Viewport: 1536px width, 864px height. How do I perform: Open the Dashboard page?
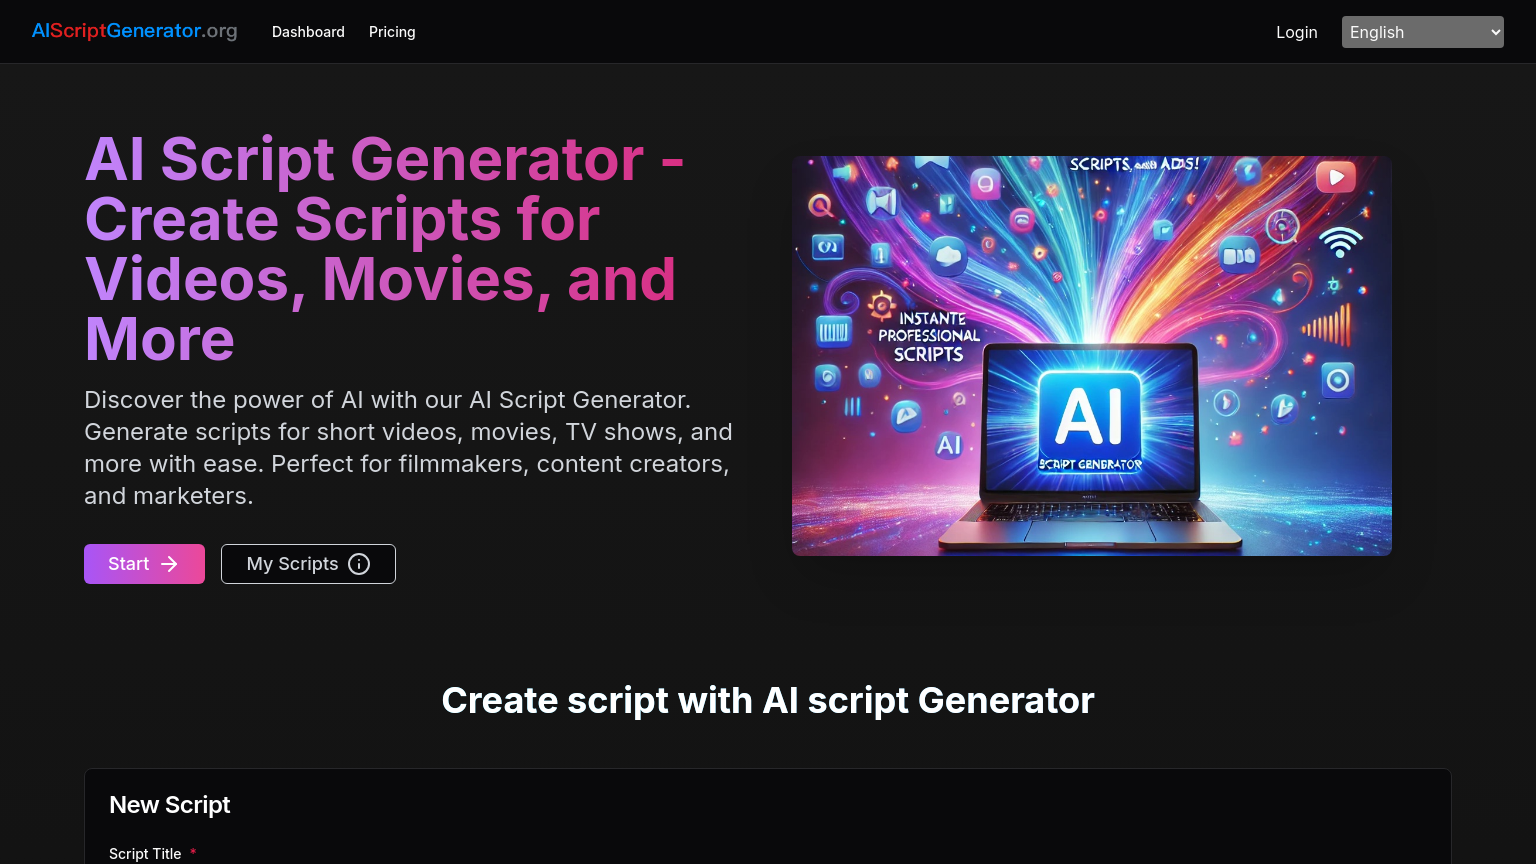tap(308, 31)
